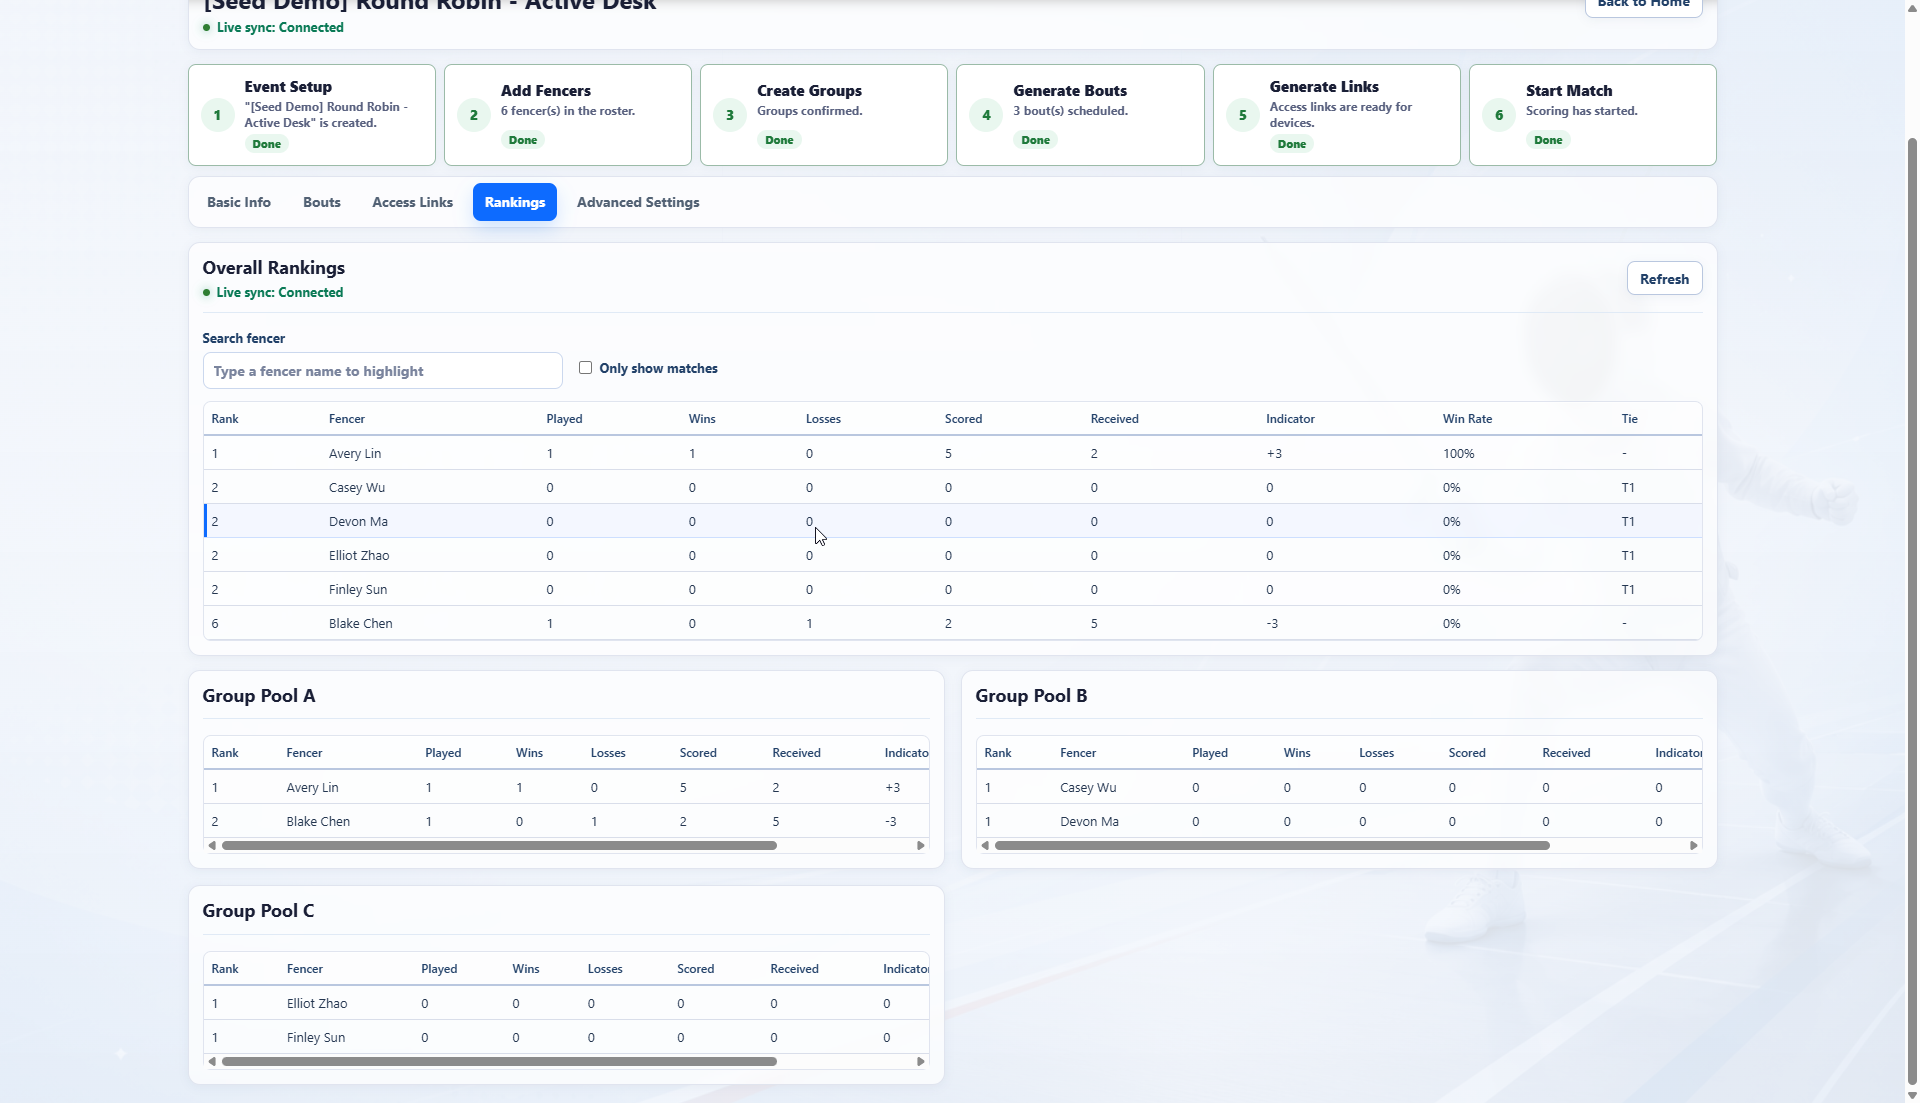Click step 3 Create Groups number badge
1920x1103 pixels.
[730, 115]
